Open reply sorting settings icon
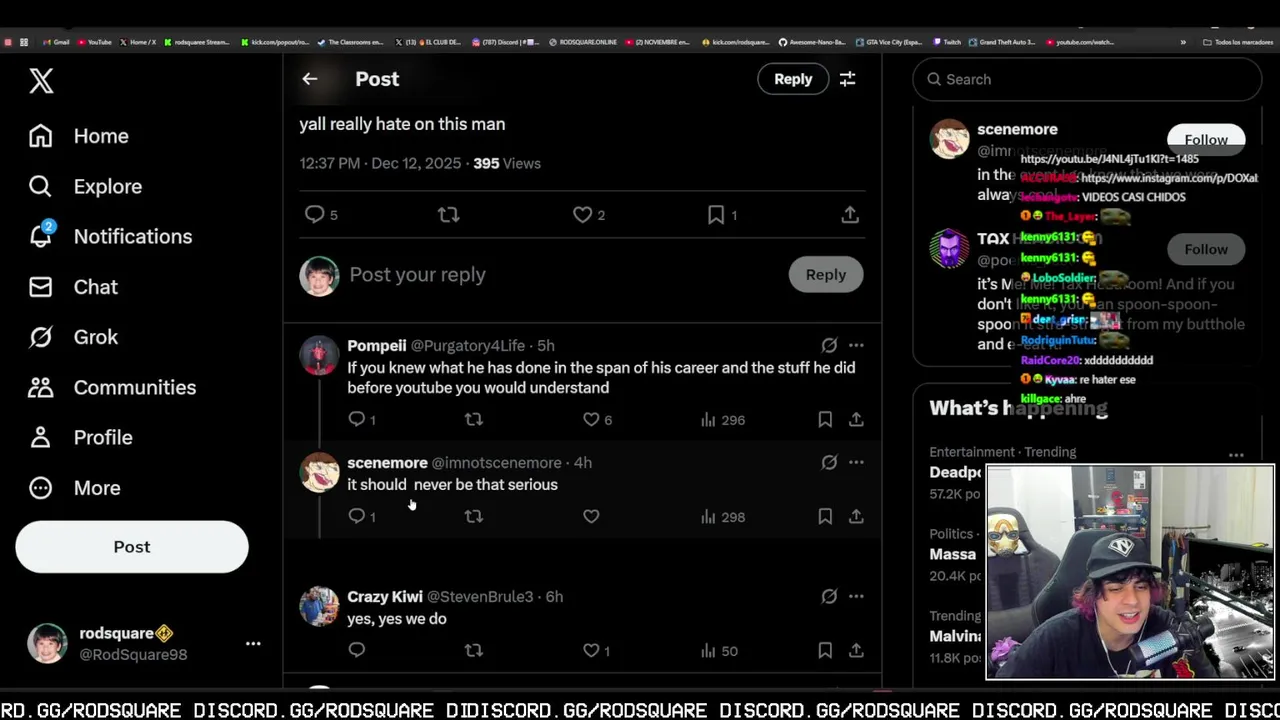The width and height of the screenshot is (1280, 720). 847,79
